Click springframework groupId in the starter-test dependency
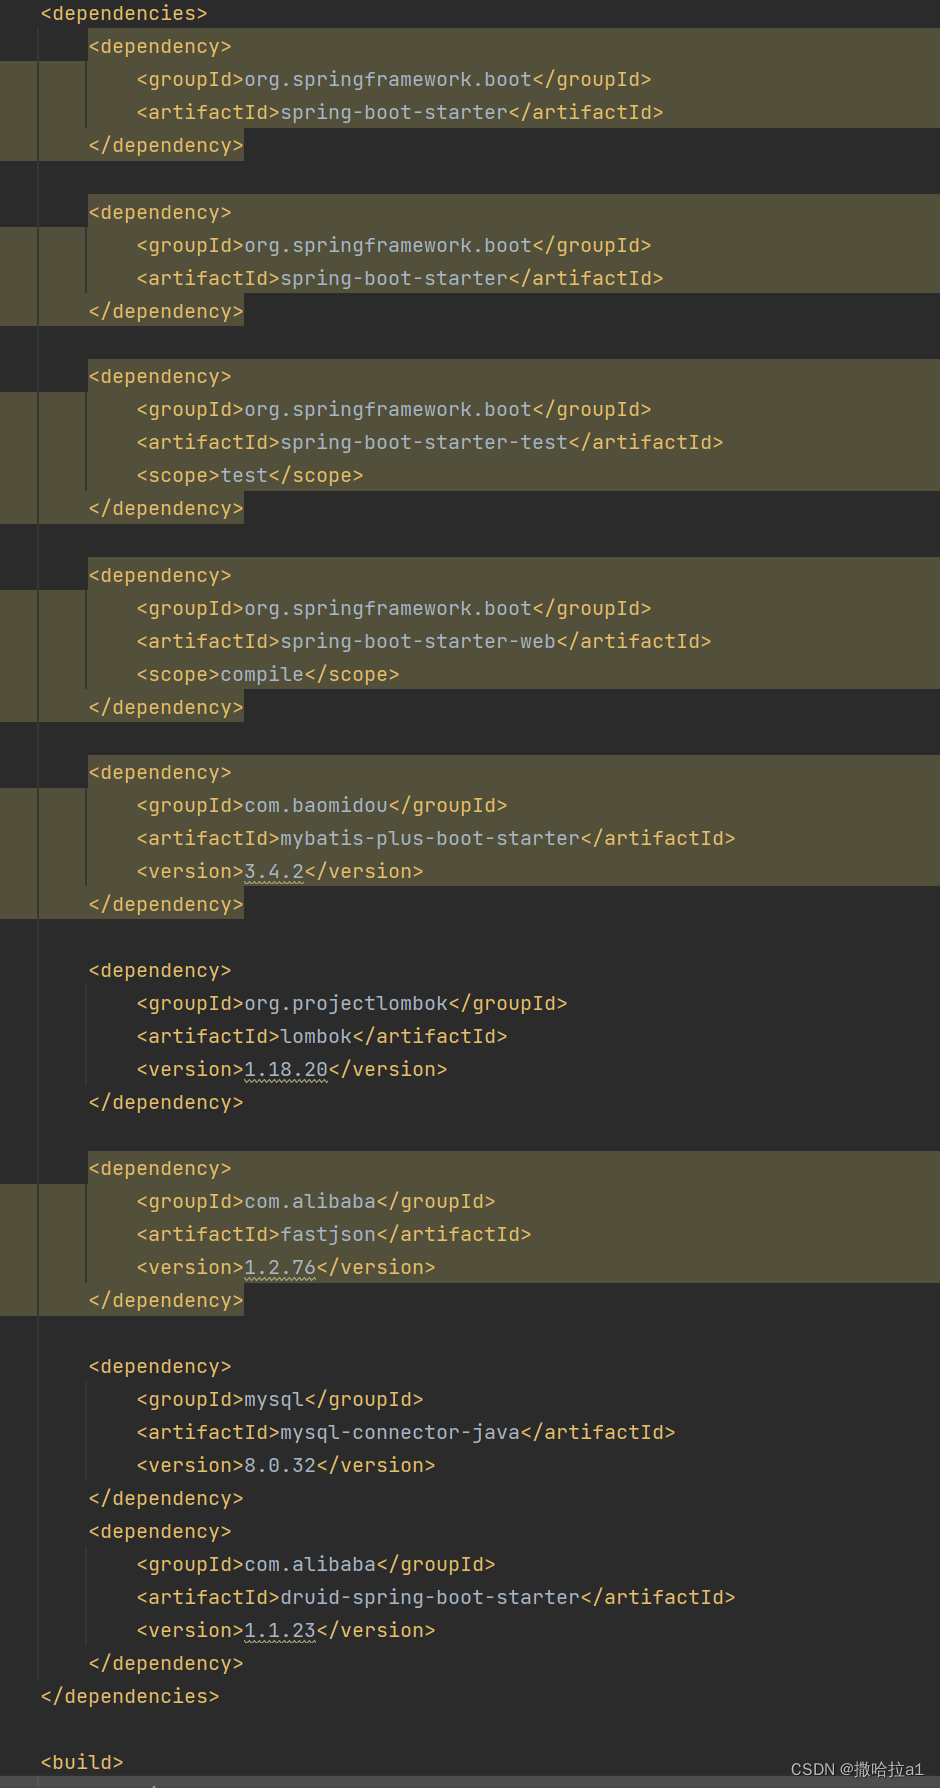The image size is (940, 1788). click(x=394, y=410)
